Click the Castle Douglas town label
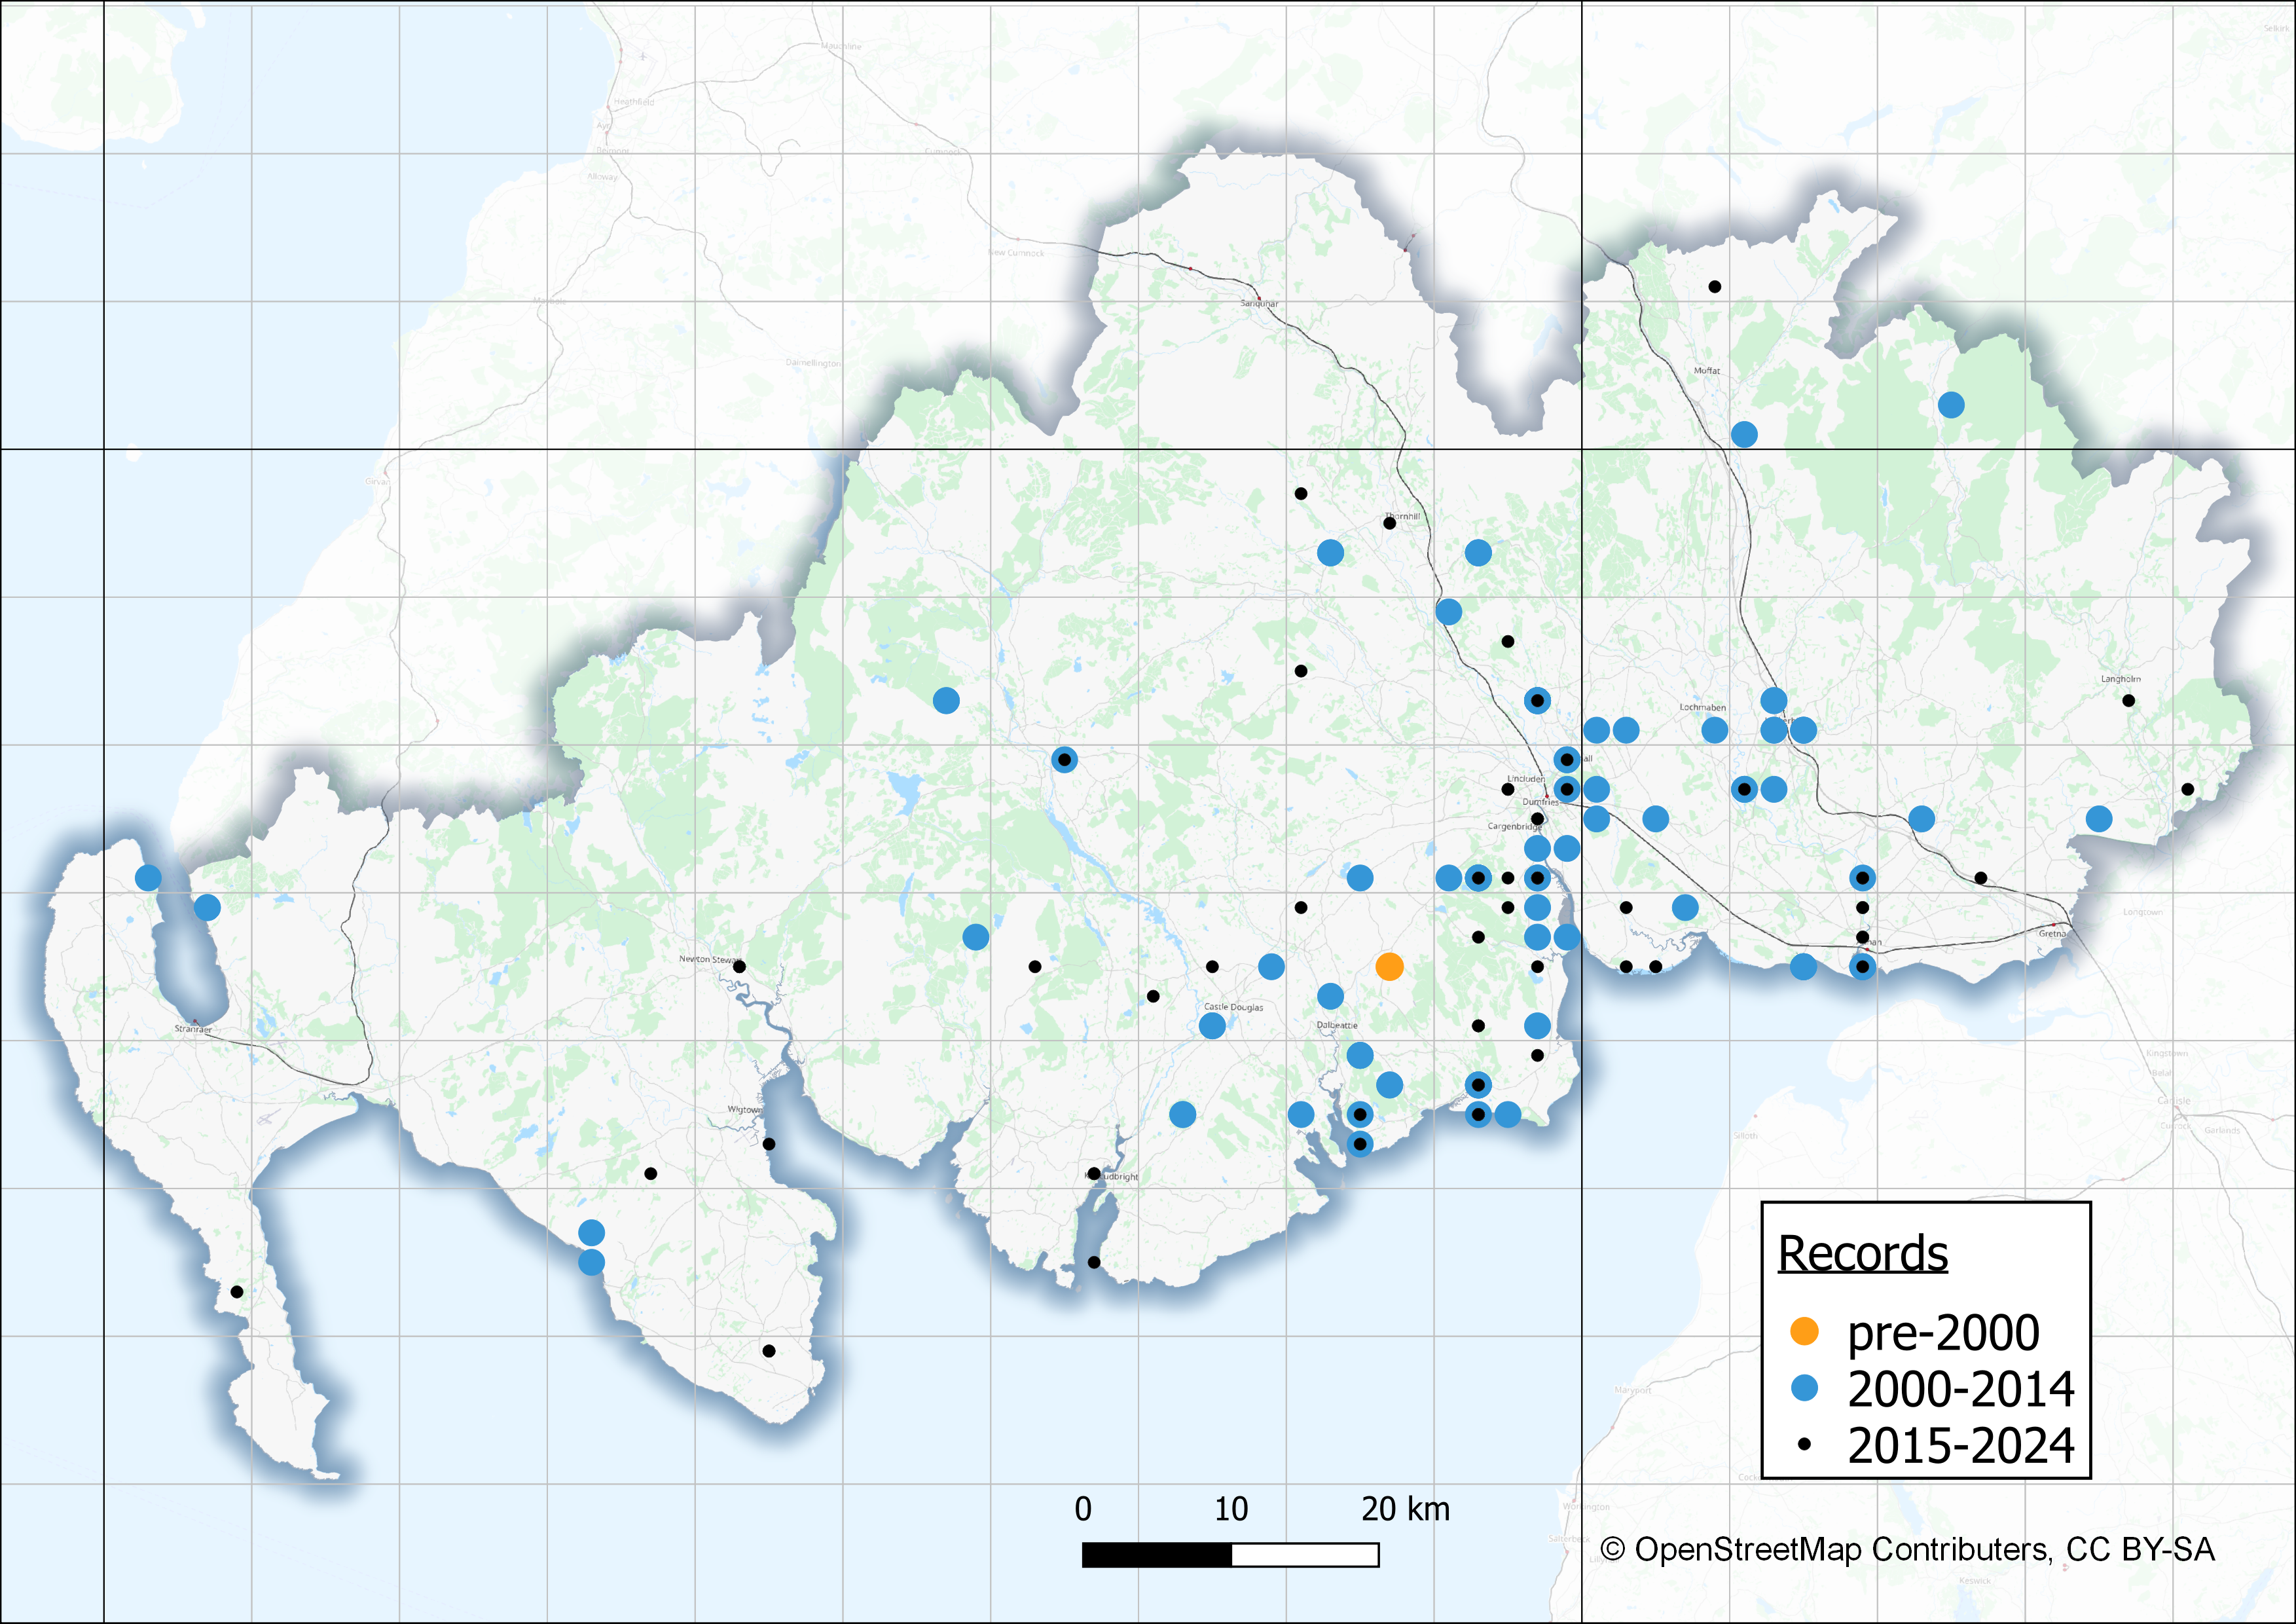This screenshot has width=2296, height=1624. pyautogui.click(x=1233, y=1007)
